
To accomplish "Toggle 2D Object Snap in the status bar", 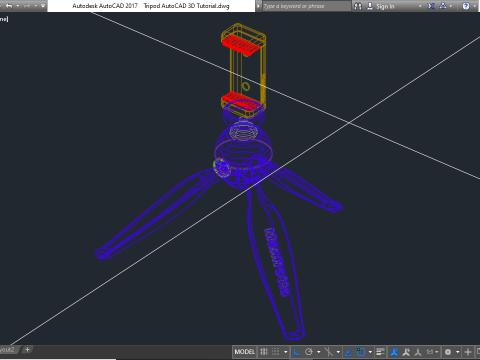I will tap(361, 352).
